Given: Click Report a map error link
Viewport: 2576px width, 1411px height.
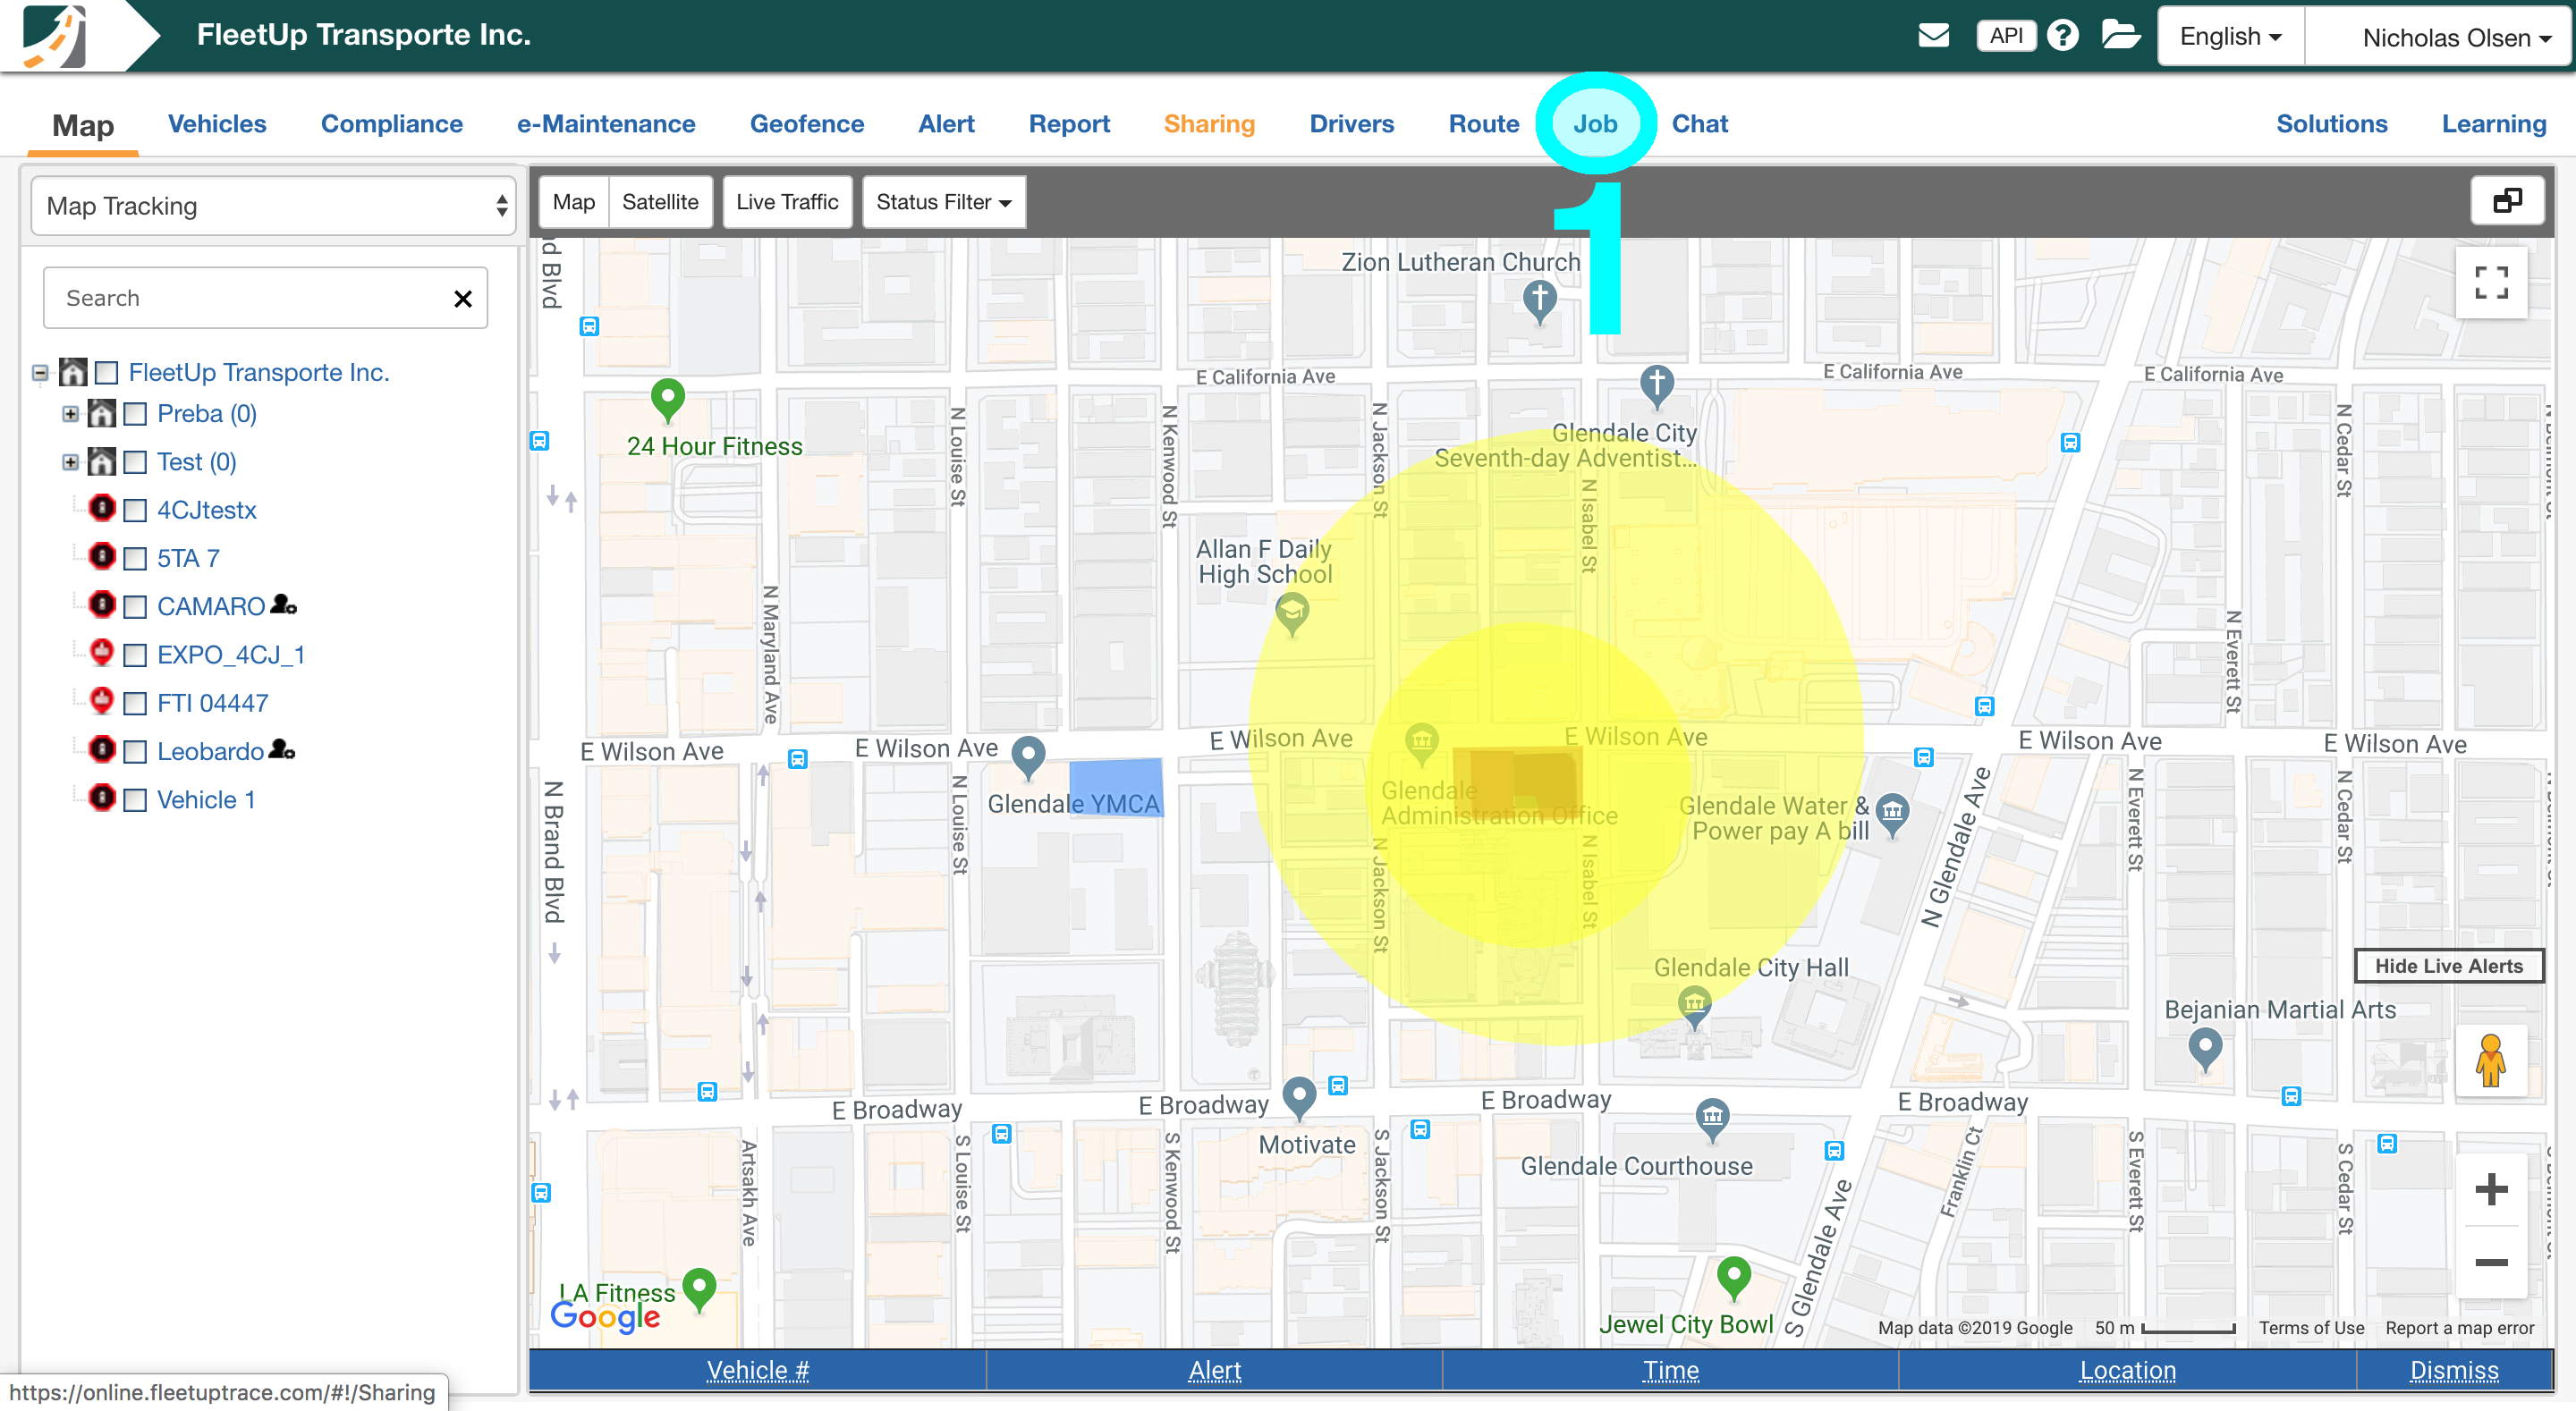Looking at the screenshot, I should tap(2459, 1328).
